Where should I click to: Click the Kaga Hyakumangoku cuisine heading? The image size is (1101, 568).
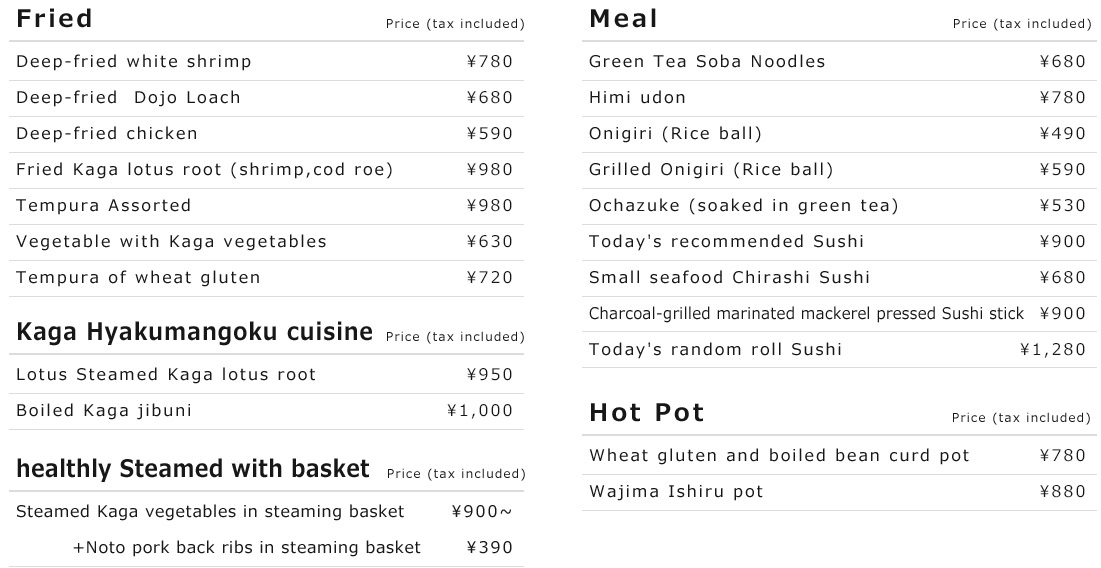194,333
